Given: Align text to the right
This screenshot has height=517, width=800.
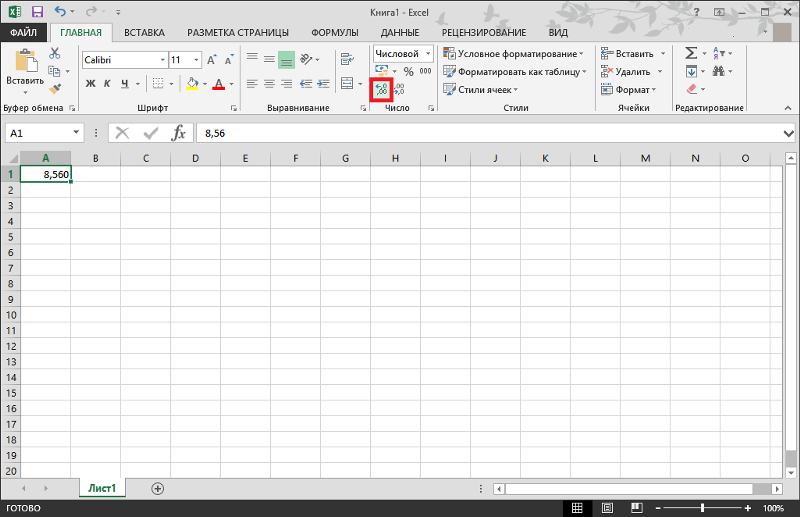Looking at the screenshot, I should pos(287,83).
